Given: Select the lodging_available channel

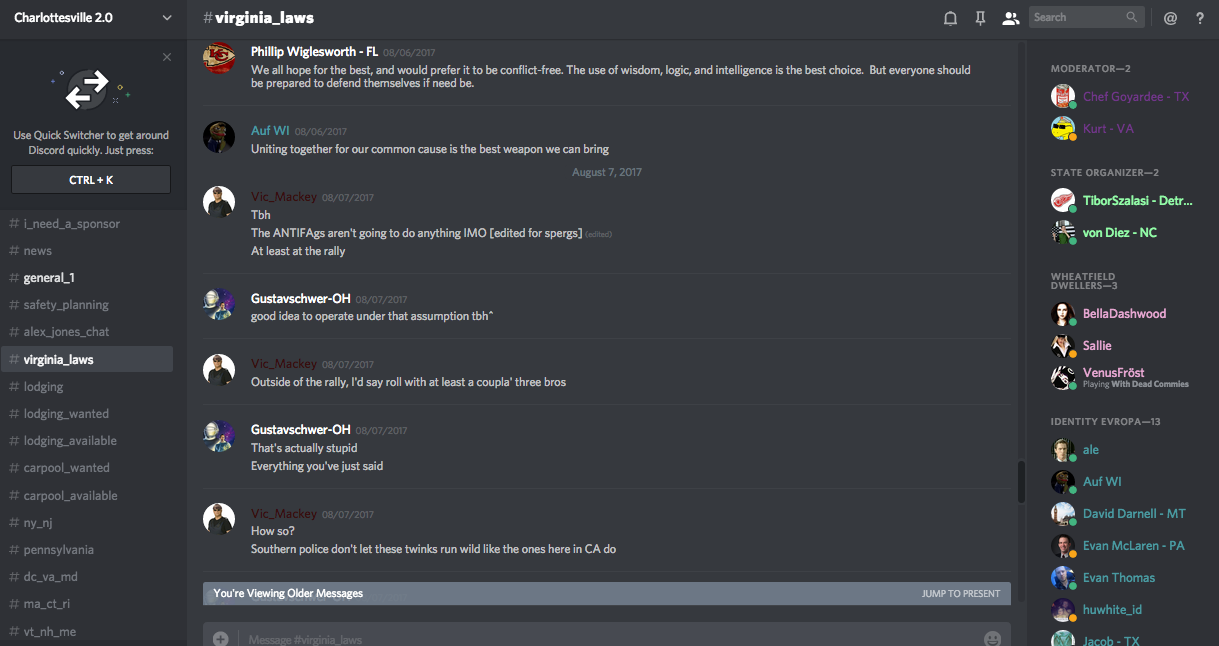Looking at the screenshot, I should point(70,441).
